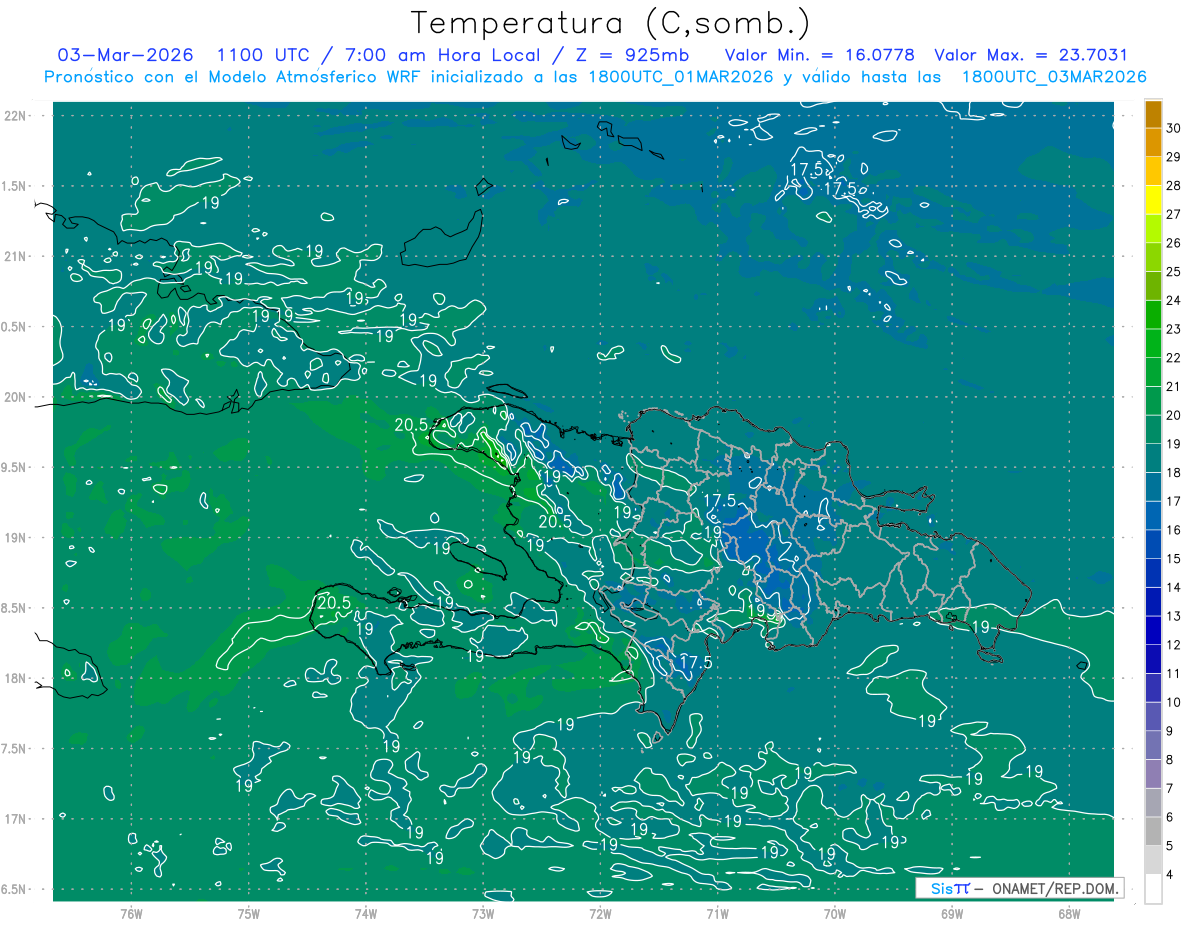Select the validity stamp "1800UTC_03MAR2026"
Viewport: 1200px width, 927px height.
(1053, 77)
